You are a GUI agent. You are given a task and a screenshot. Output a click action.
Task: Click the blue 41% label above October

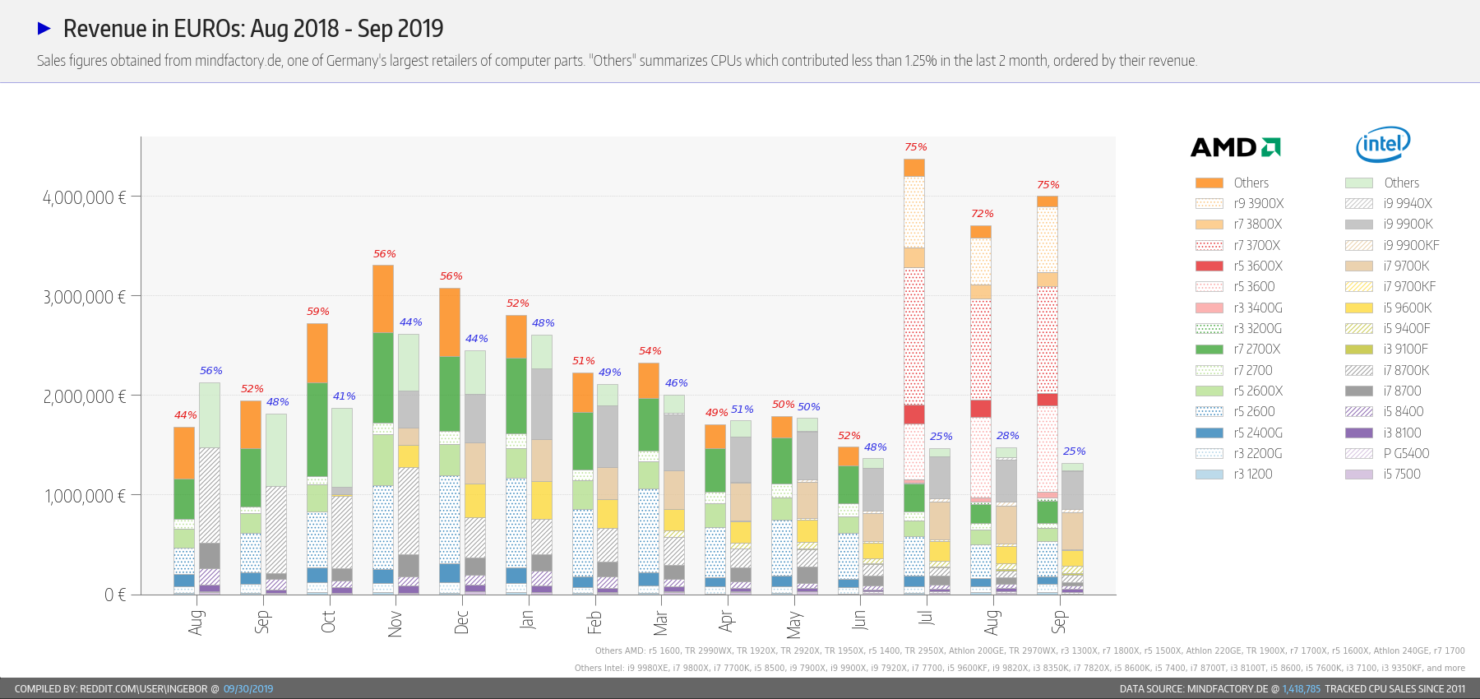[343, 396]
